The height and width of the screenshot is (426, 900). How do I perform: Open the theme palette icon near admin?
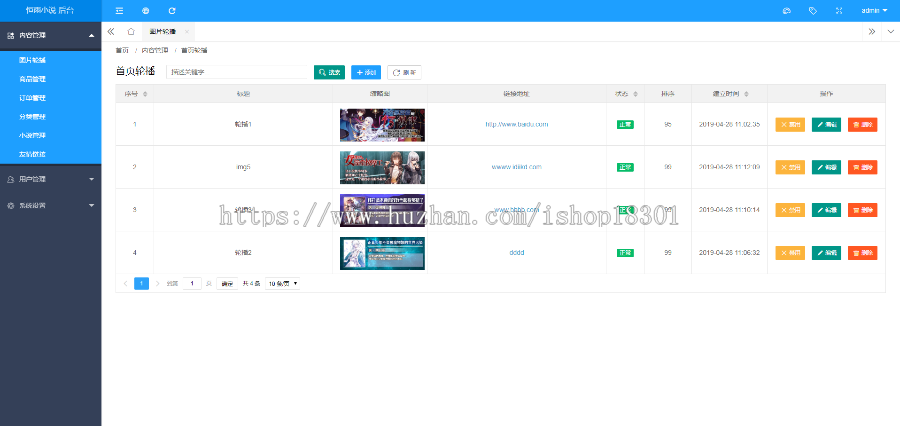tap(787, 10)
